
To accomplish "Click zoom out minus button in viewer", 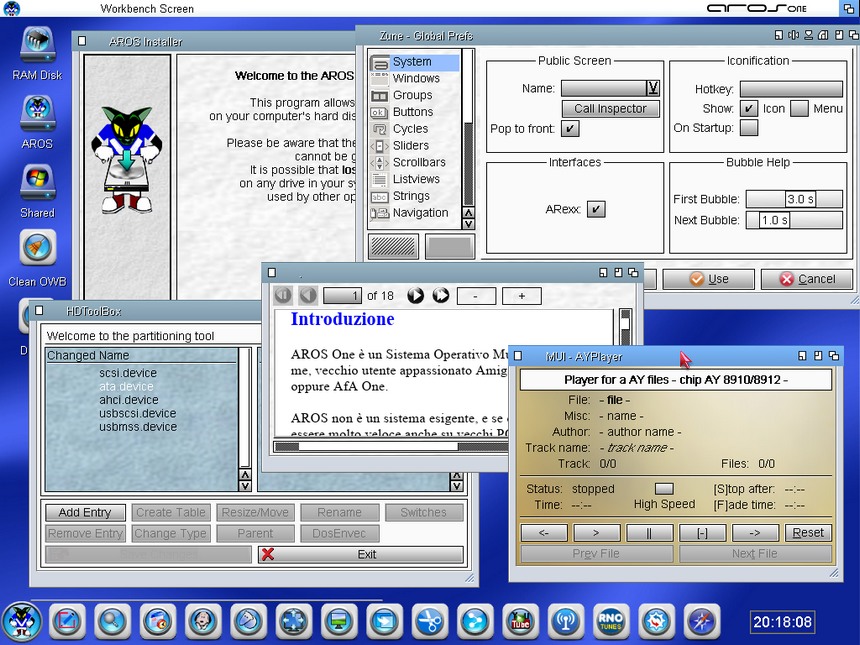I will click(x=476, y=296).
